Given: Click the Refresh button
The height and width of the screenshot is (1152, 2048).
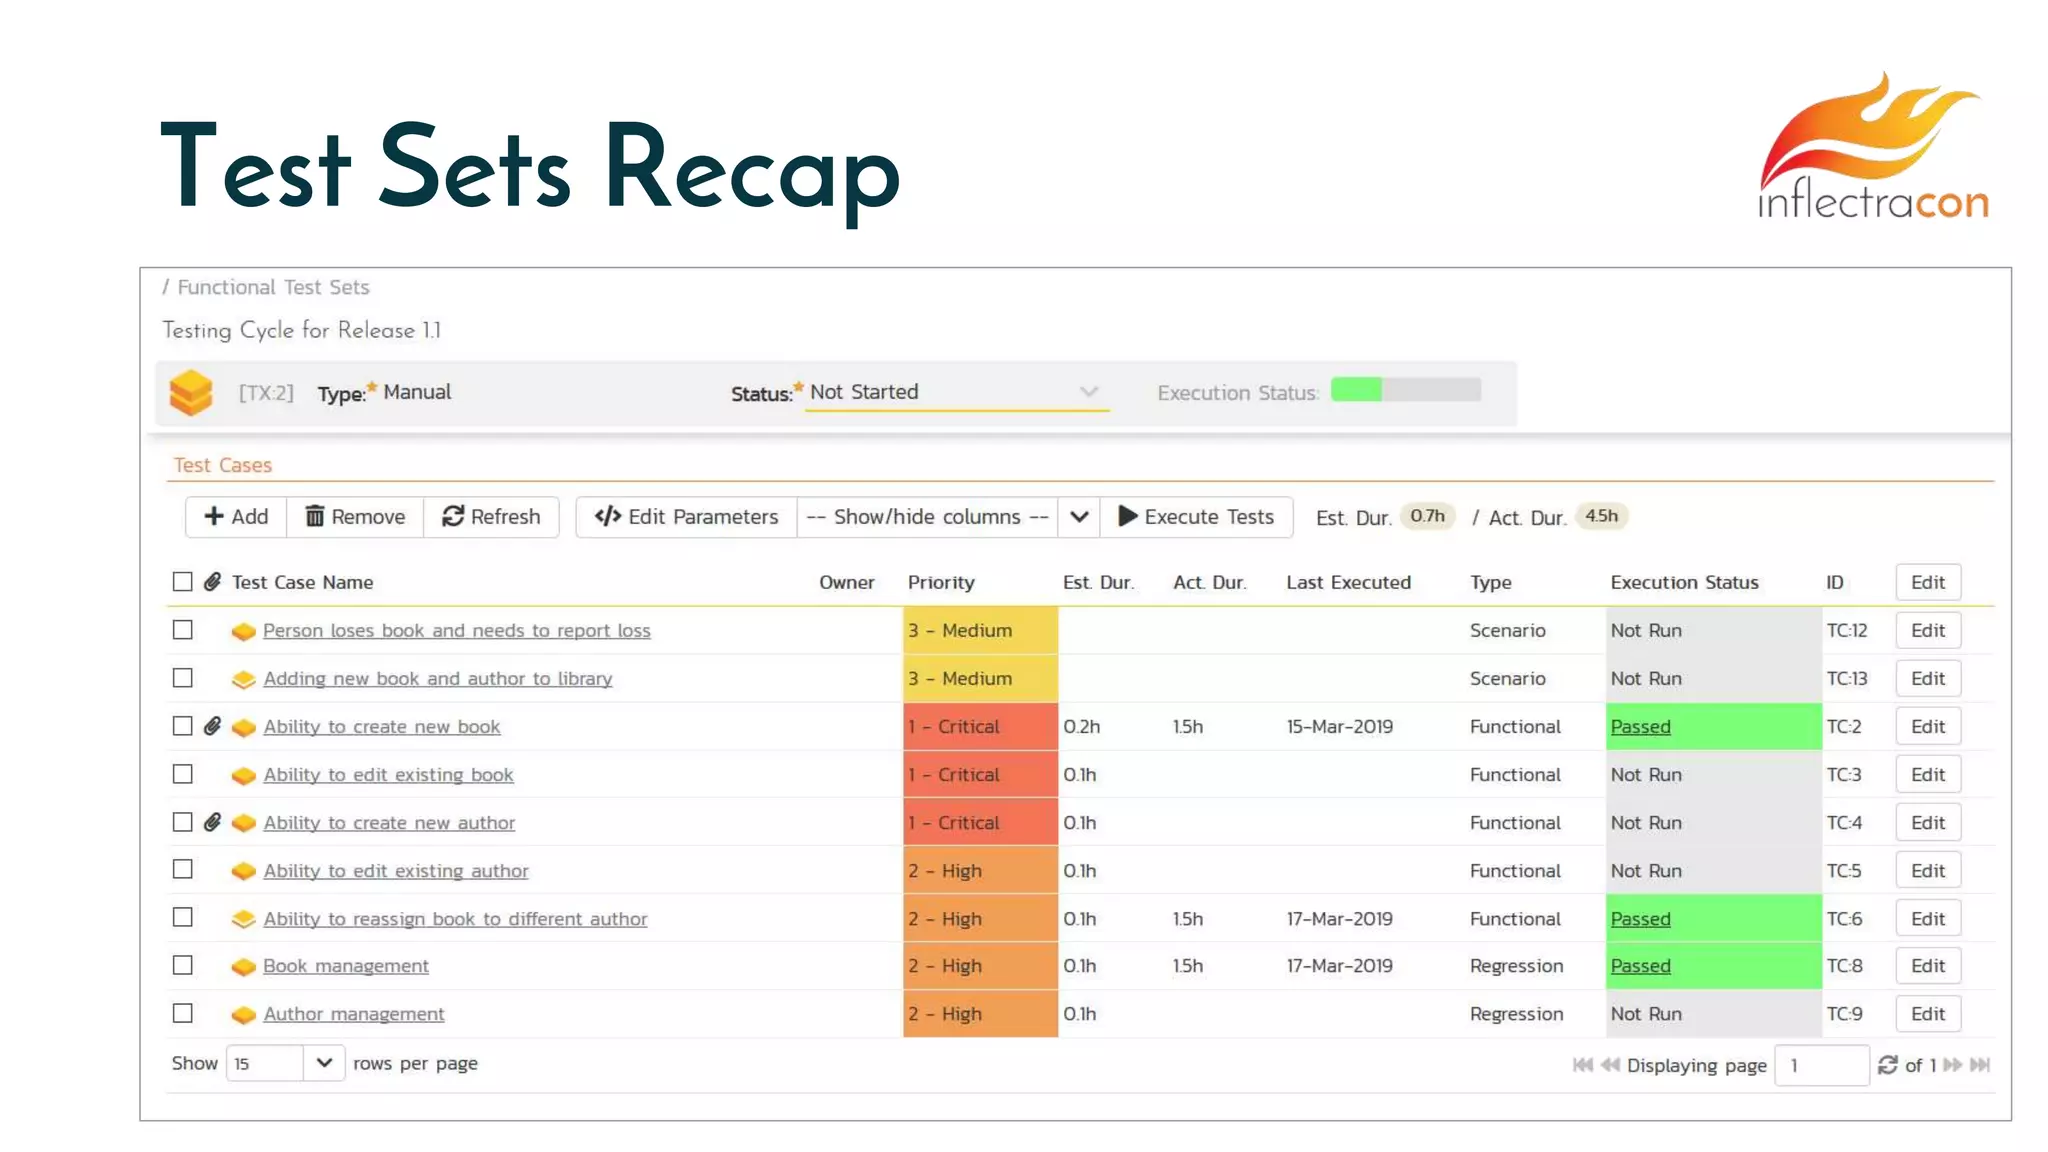Looking at the screenshot, I should (491, 517).
